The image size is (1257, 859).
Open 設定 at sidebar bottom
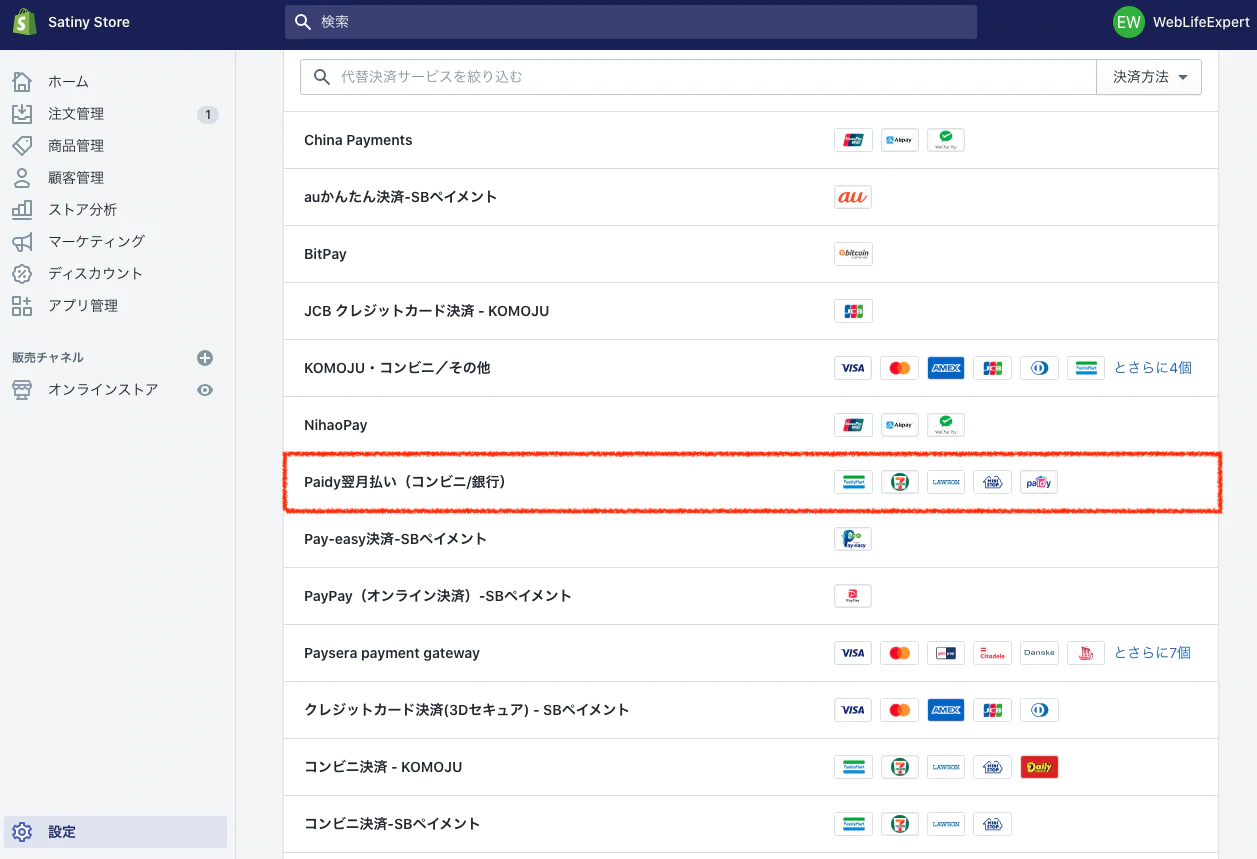pyautogui.click(x=62, y=832)
